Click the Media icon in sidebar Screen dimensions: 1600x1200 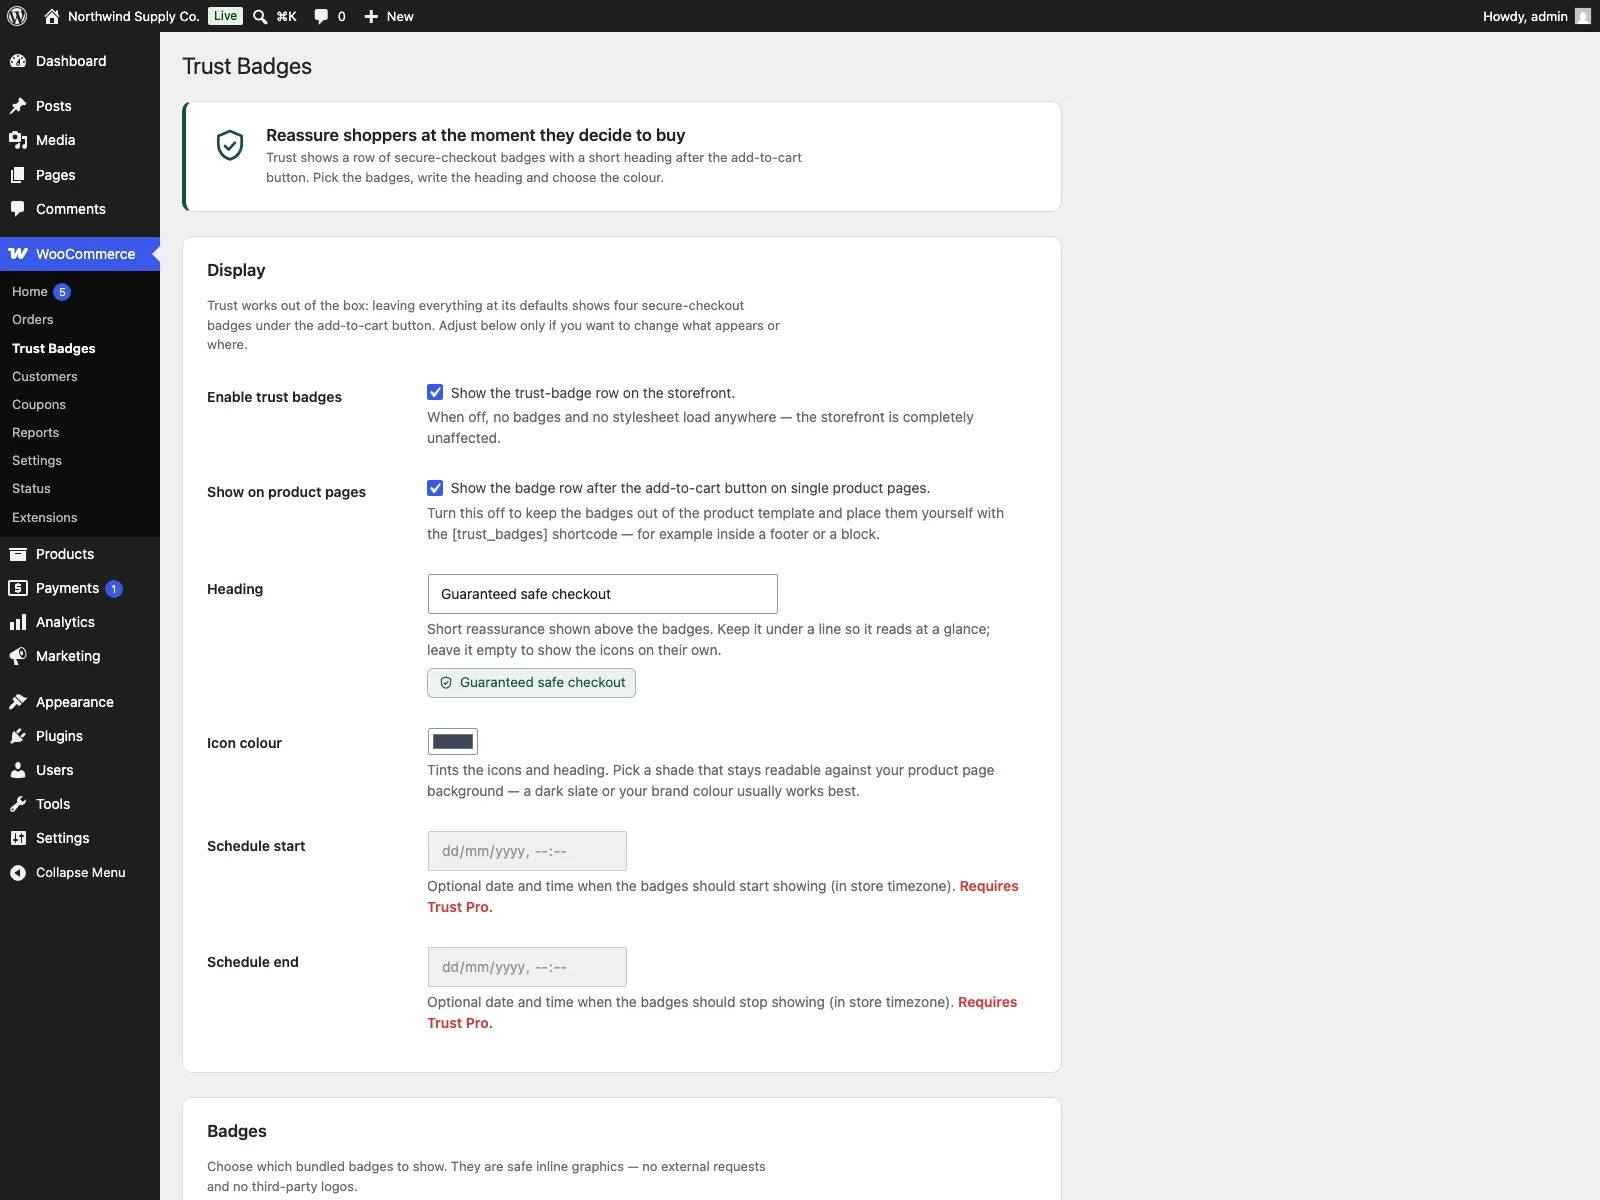(x=18, y=140)
